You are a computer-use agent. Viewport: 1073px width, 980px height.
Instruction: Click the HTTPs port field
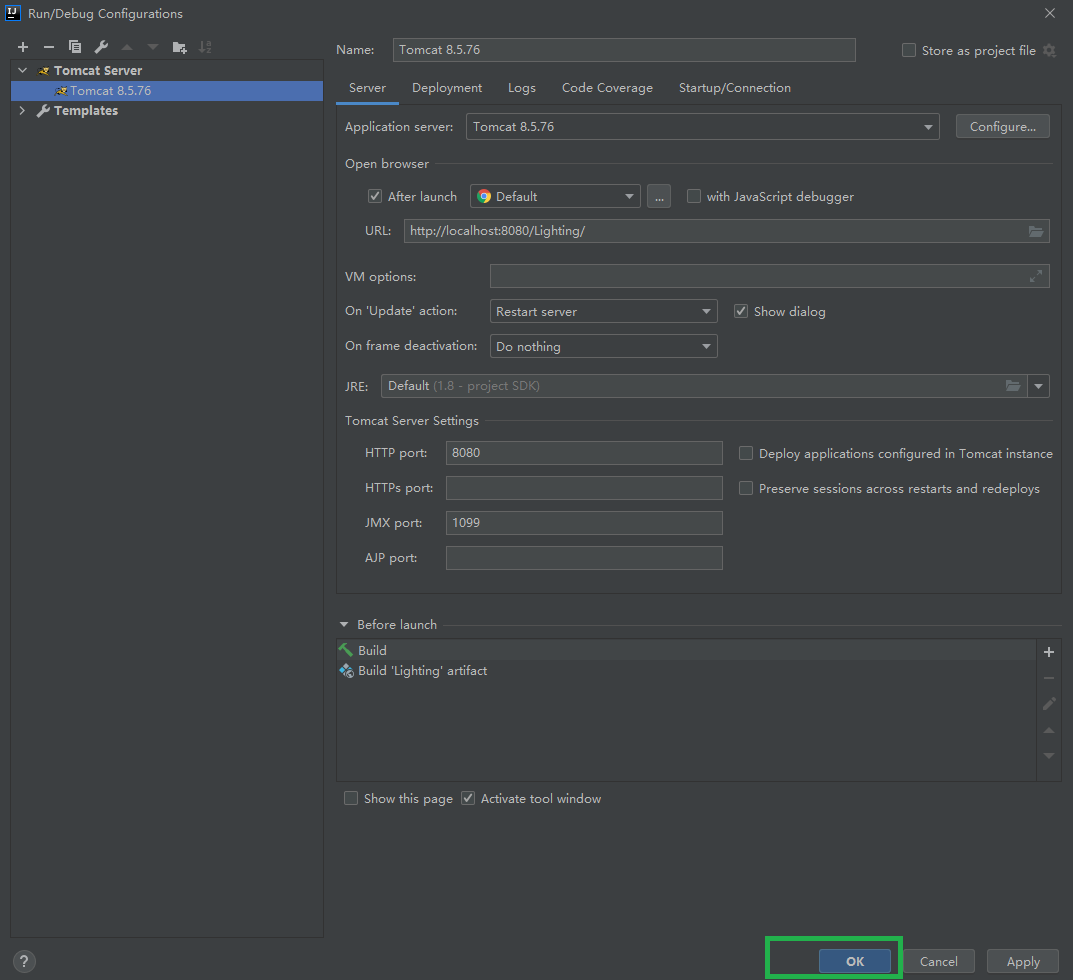pos(584,488)
